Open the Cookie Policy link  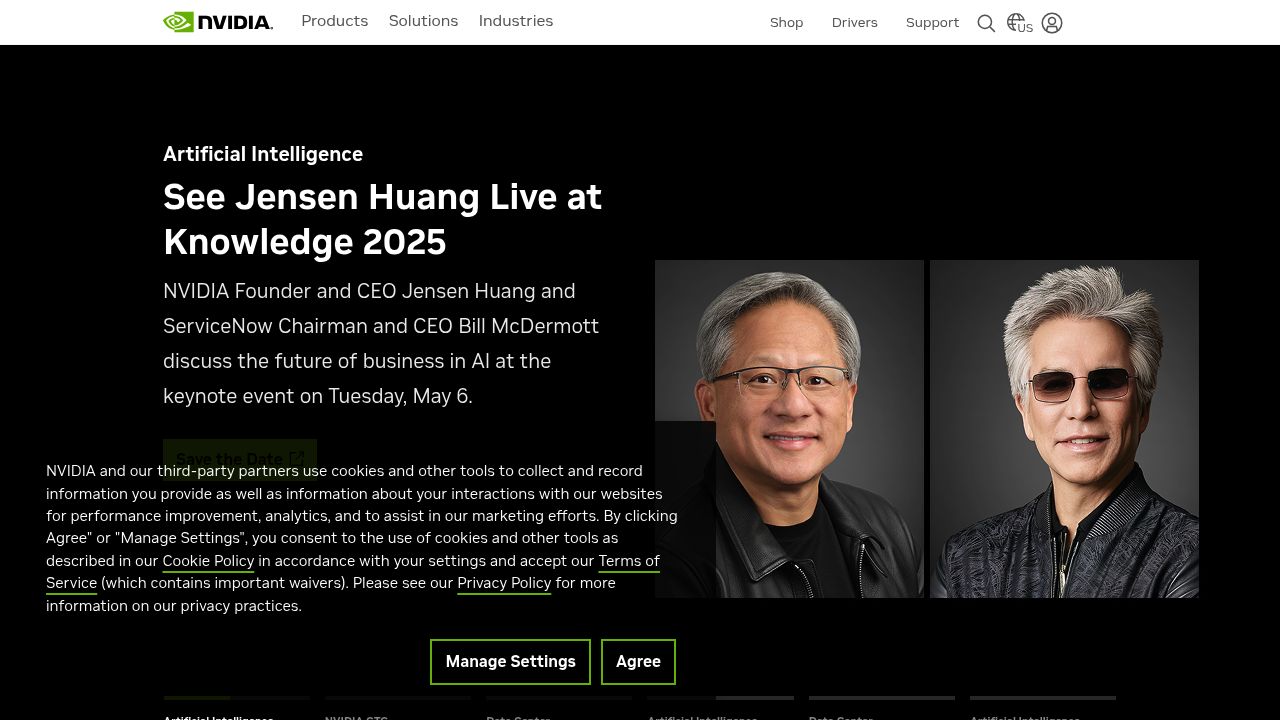click(208, 561)
